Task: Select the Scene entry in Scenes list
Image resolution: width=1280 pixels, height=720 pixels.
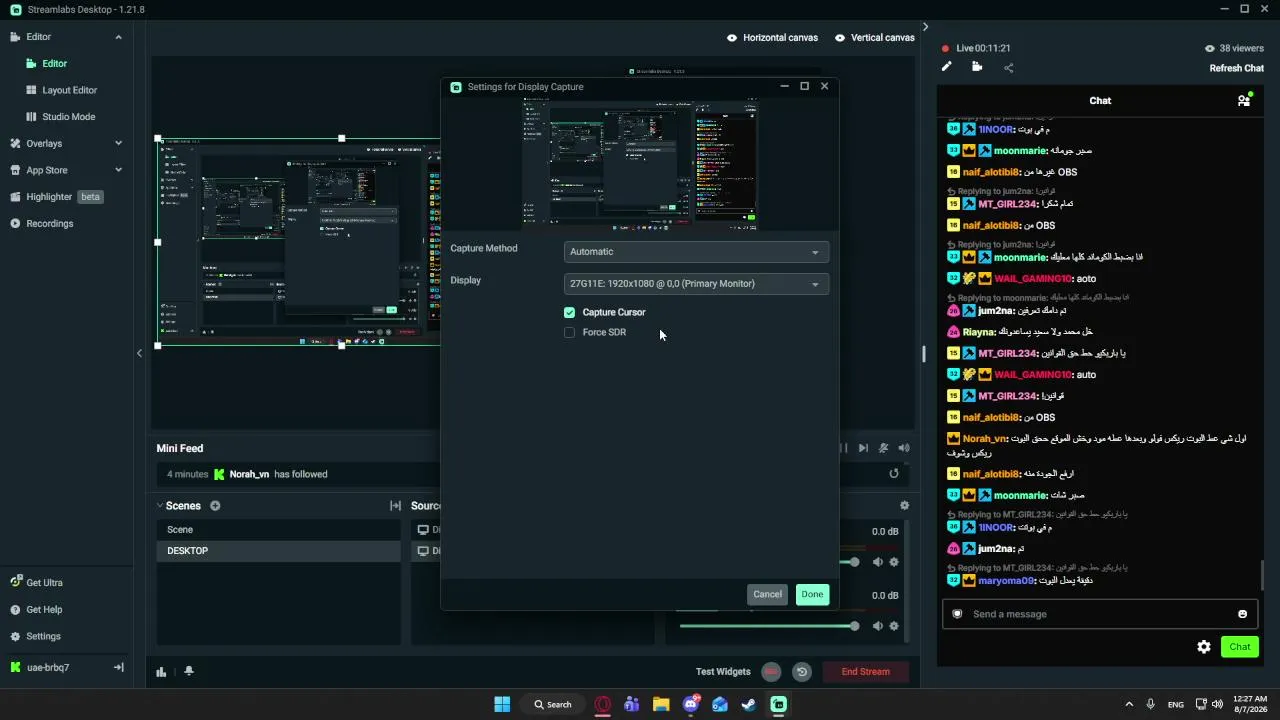Action: click(x=278, y=530)
